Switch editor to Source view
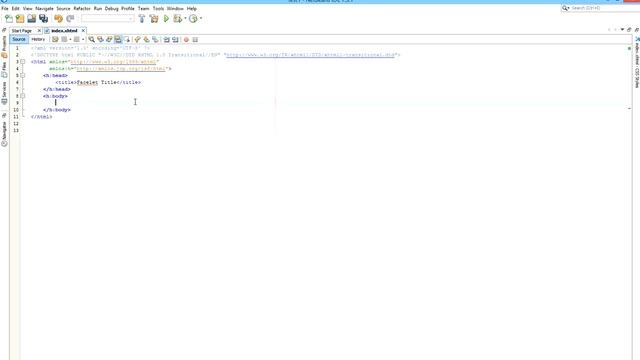This screenshot has height=360, width=640. coord(19,39)
